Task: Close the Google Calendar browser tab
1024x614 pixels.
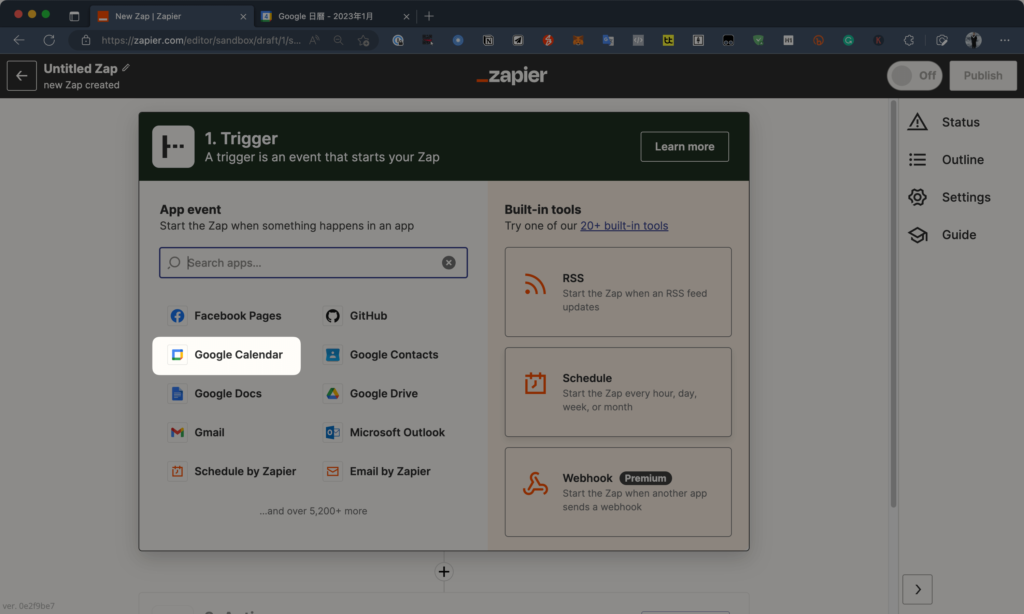Action: pyautogui.click(x=406, y=16)
